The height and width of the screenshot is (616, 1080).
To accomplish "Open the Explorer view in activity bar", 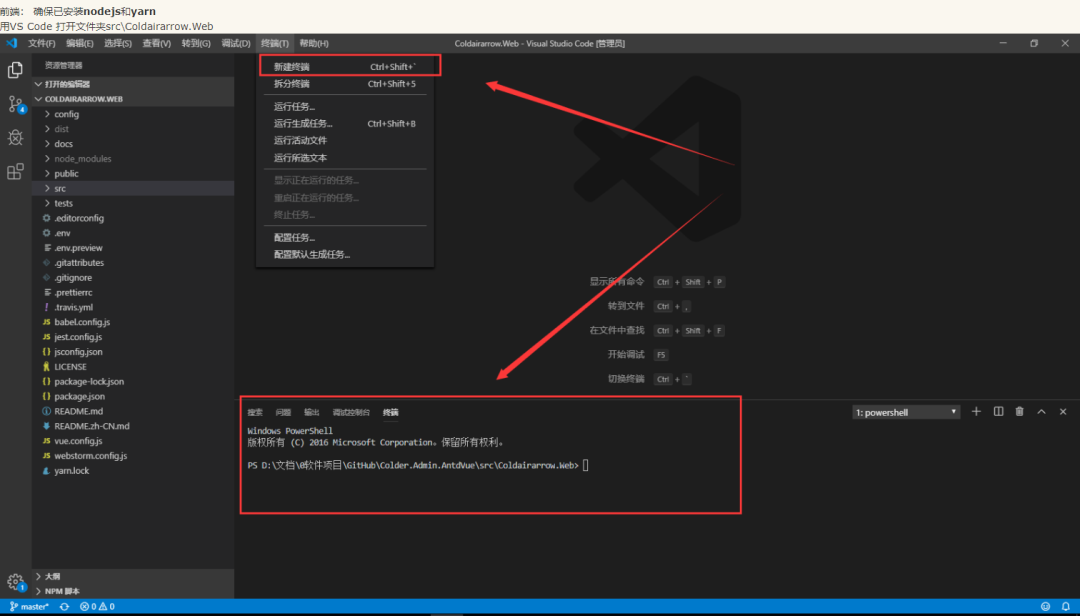I will tap(15, 70).
